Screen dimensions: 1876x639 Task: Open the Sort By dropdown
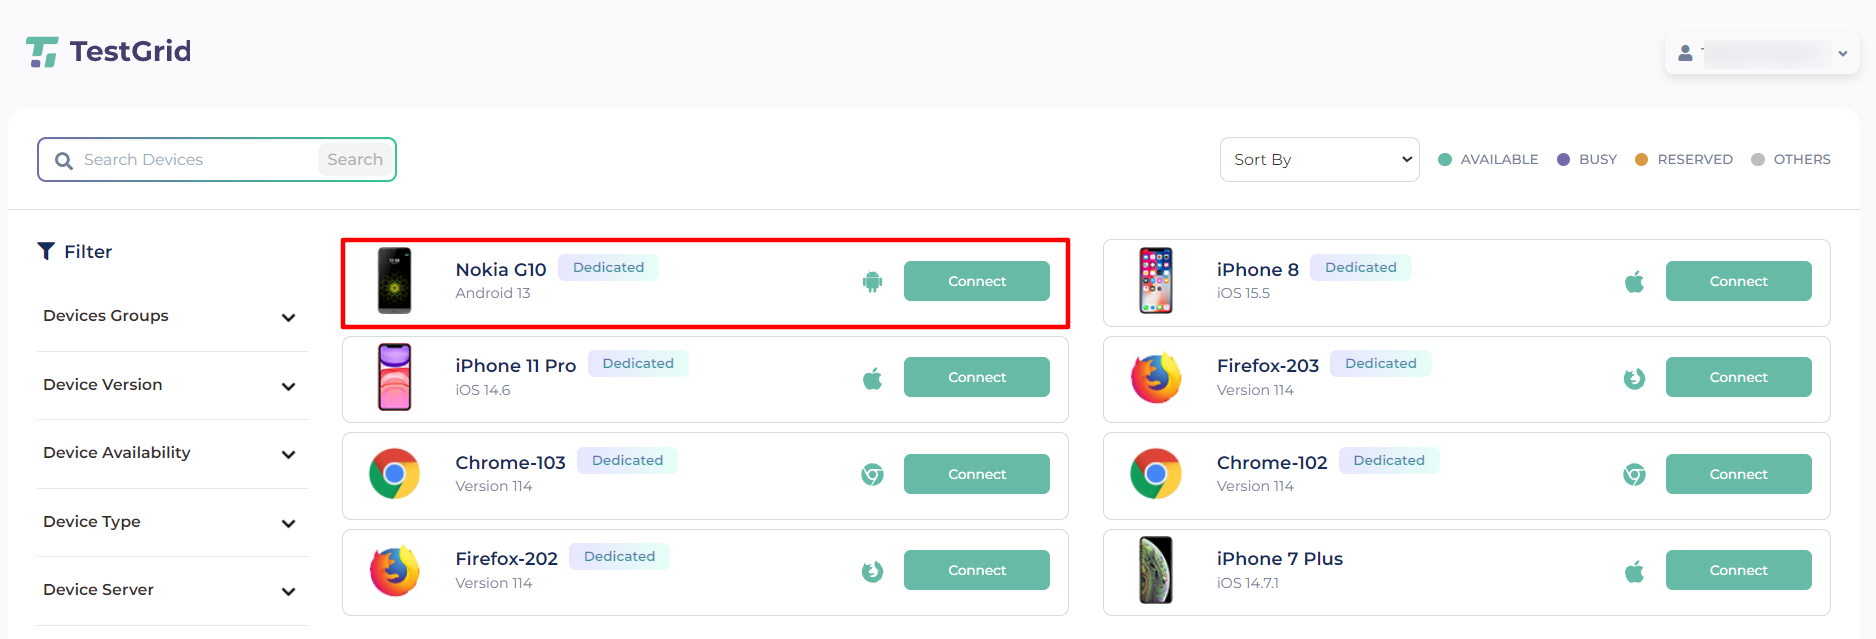1319,160
